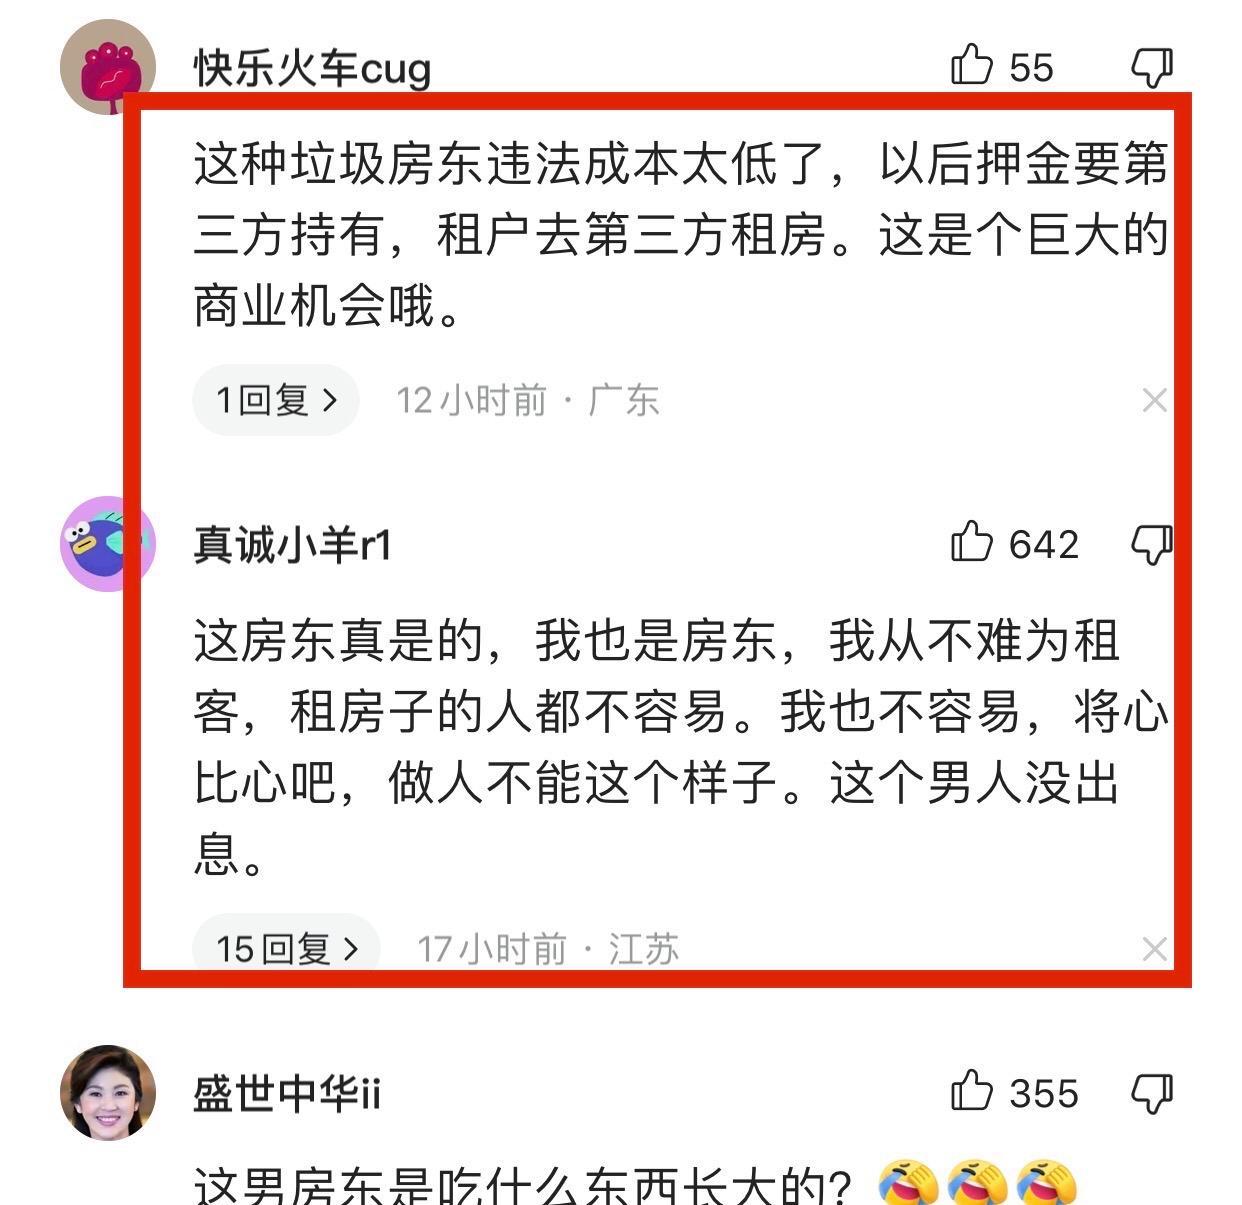1242x1205 pixels.
Task: Like the comment by 快乐火车cug
Action: tap(971, 66)
